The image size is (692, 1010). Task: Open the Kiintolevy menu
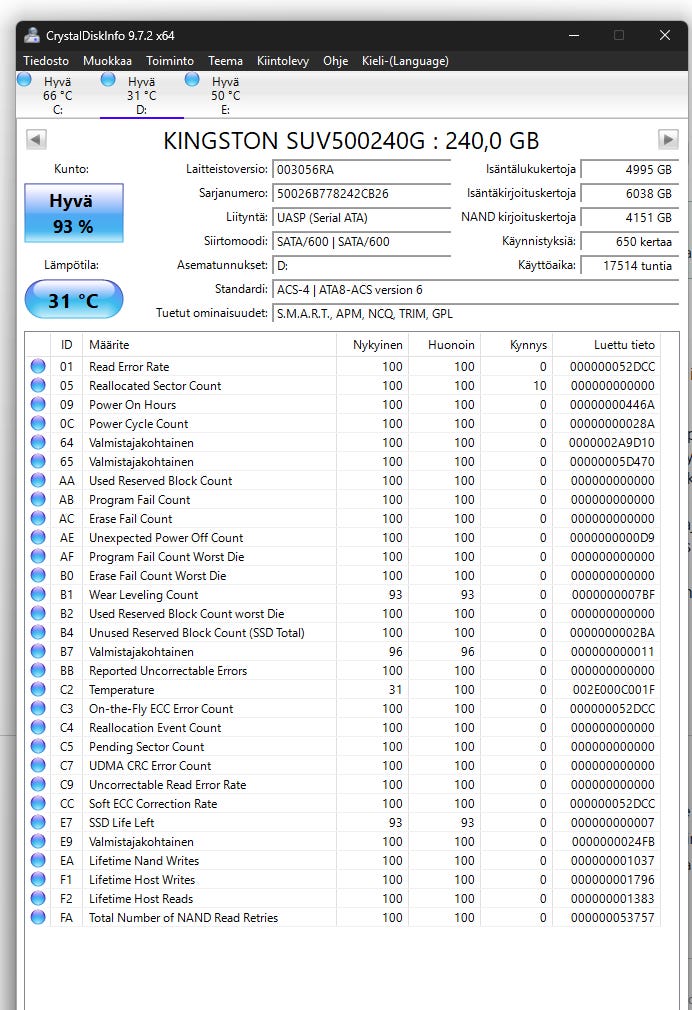(283, 61)
